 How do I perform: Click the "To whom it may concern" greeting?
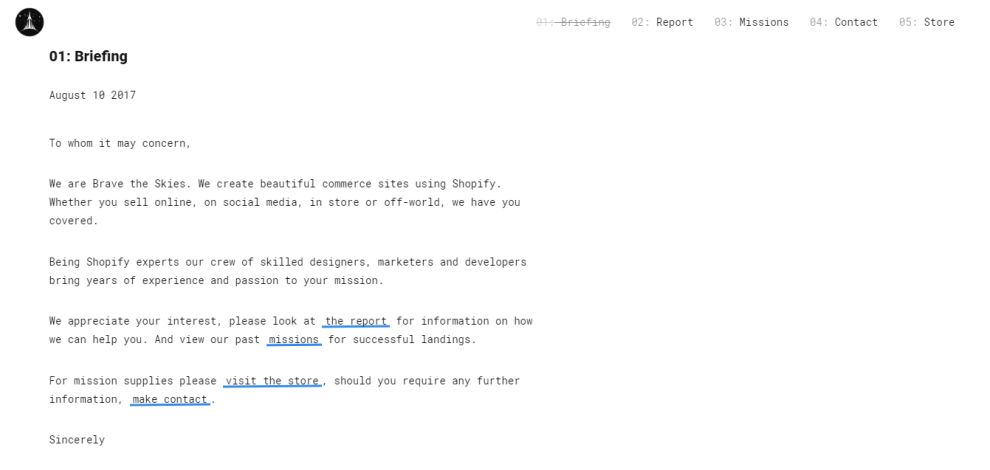[x=119, y=144]
